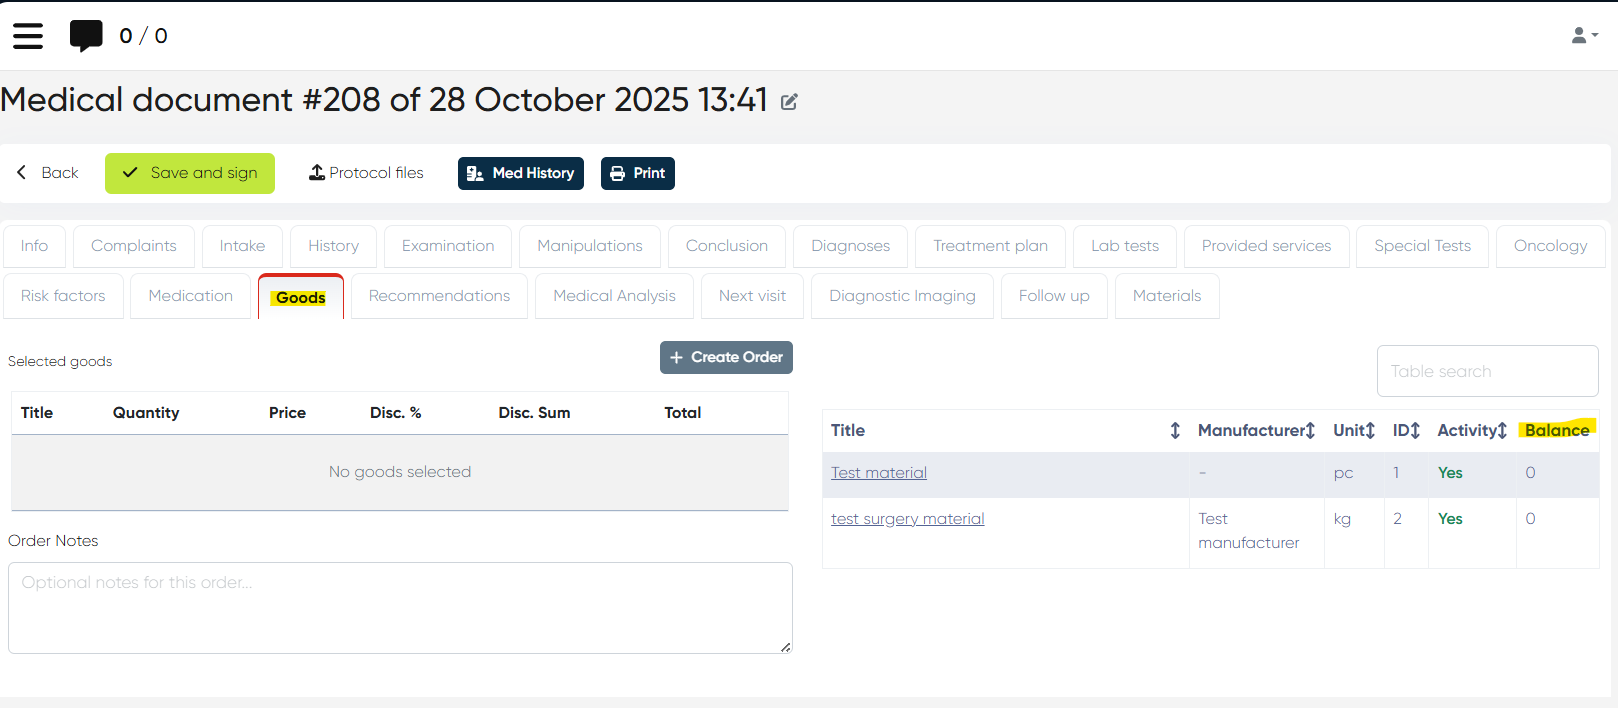
Task: Sort table by Activity column
Action: tap(1501, 431)
